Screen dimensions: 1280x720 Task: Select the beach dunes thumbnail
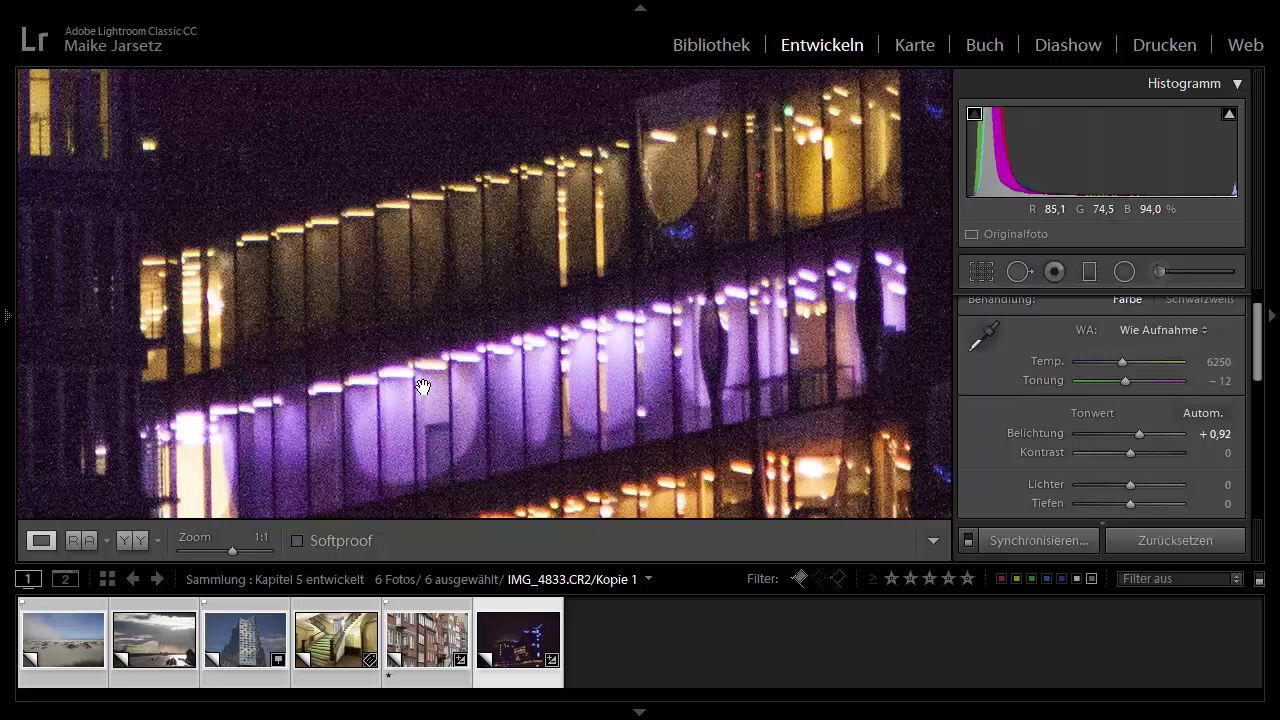(x=63, y=640)
